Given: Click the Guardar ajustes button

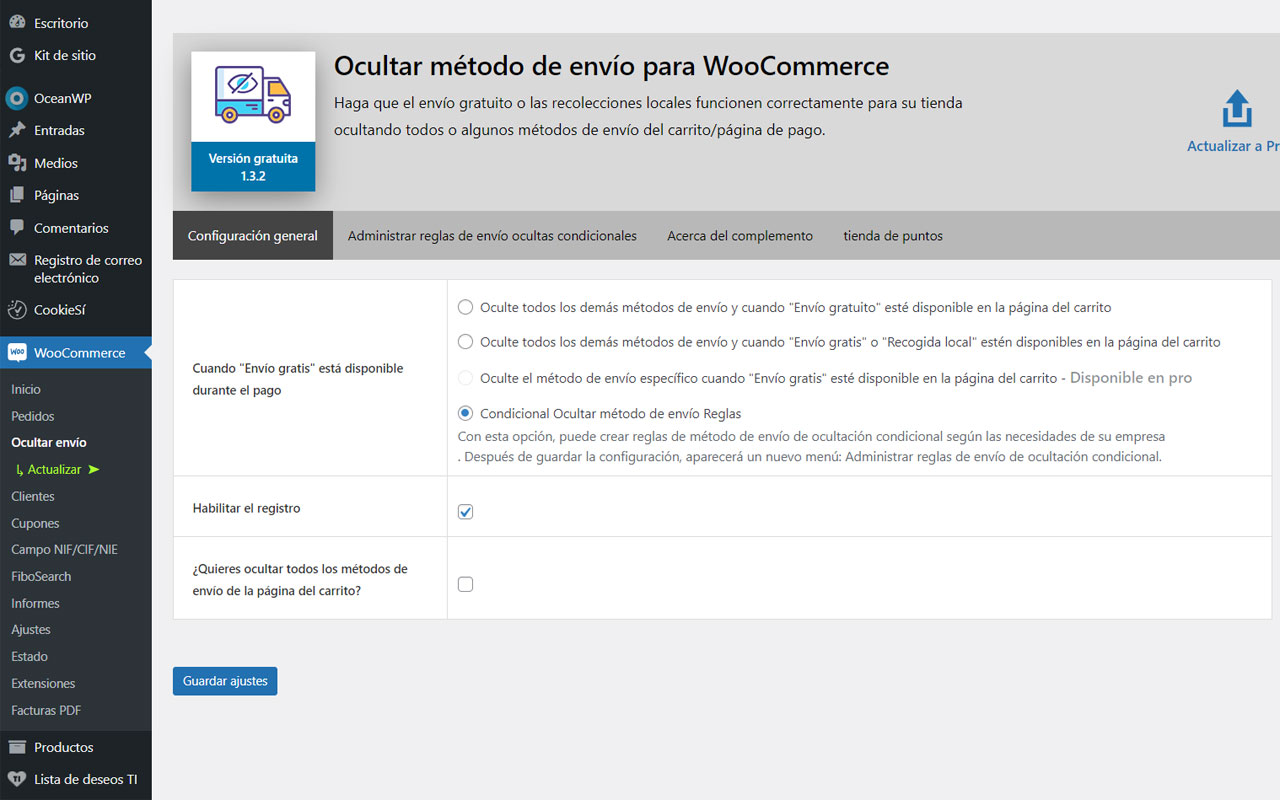Looking at the screenshot, I should click(225, 681).
